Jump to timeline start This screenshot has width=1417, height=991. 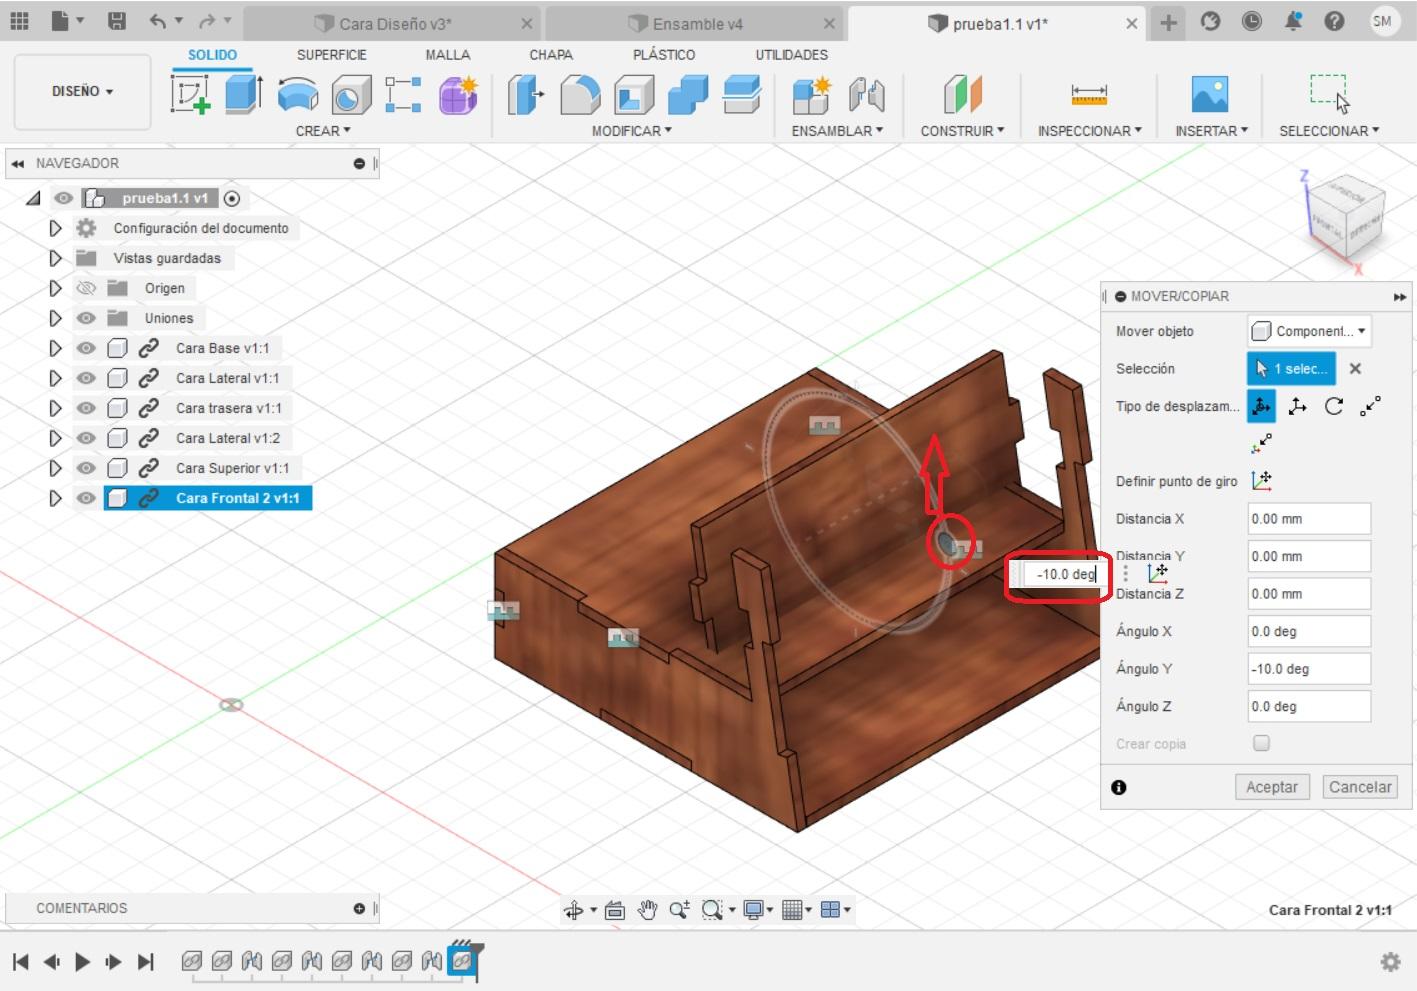(20, 962)
